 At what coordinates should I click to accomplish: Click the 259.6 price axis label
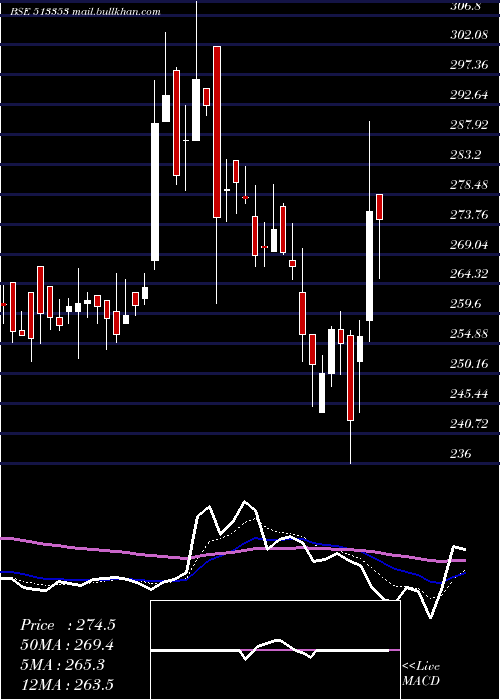(466, 304)
